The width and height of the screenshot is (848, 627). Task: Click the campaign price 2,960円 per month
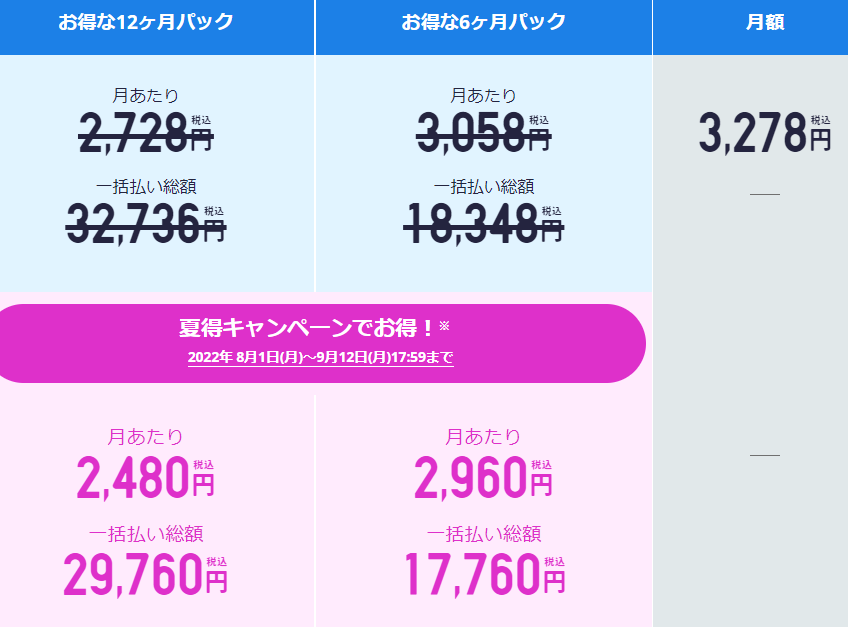click(x=483, y=477)
